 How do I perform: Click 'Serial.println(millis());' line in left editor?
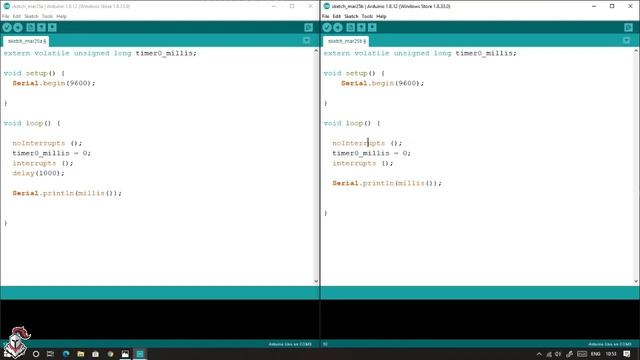(x=67, y=193)
